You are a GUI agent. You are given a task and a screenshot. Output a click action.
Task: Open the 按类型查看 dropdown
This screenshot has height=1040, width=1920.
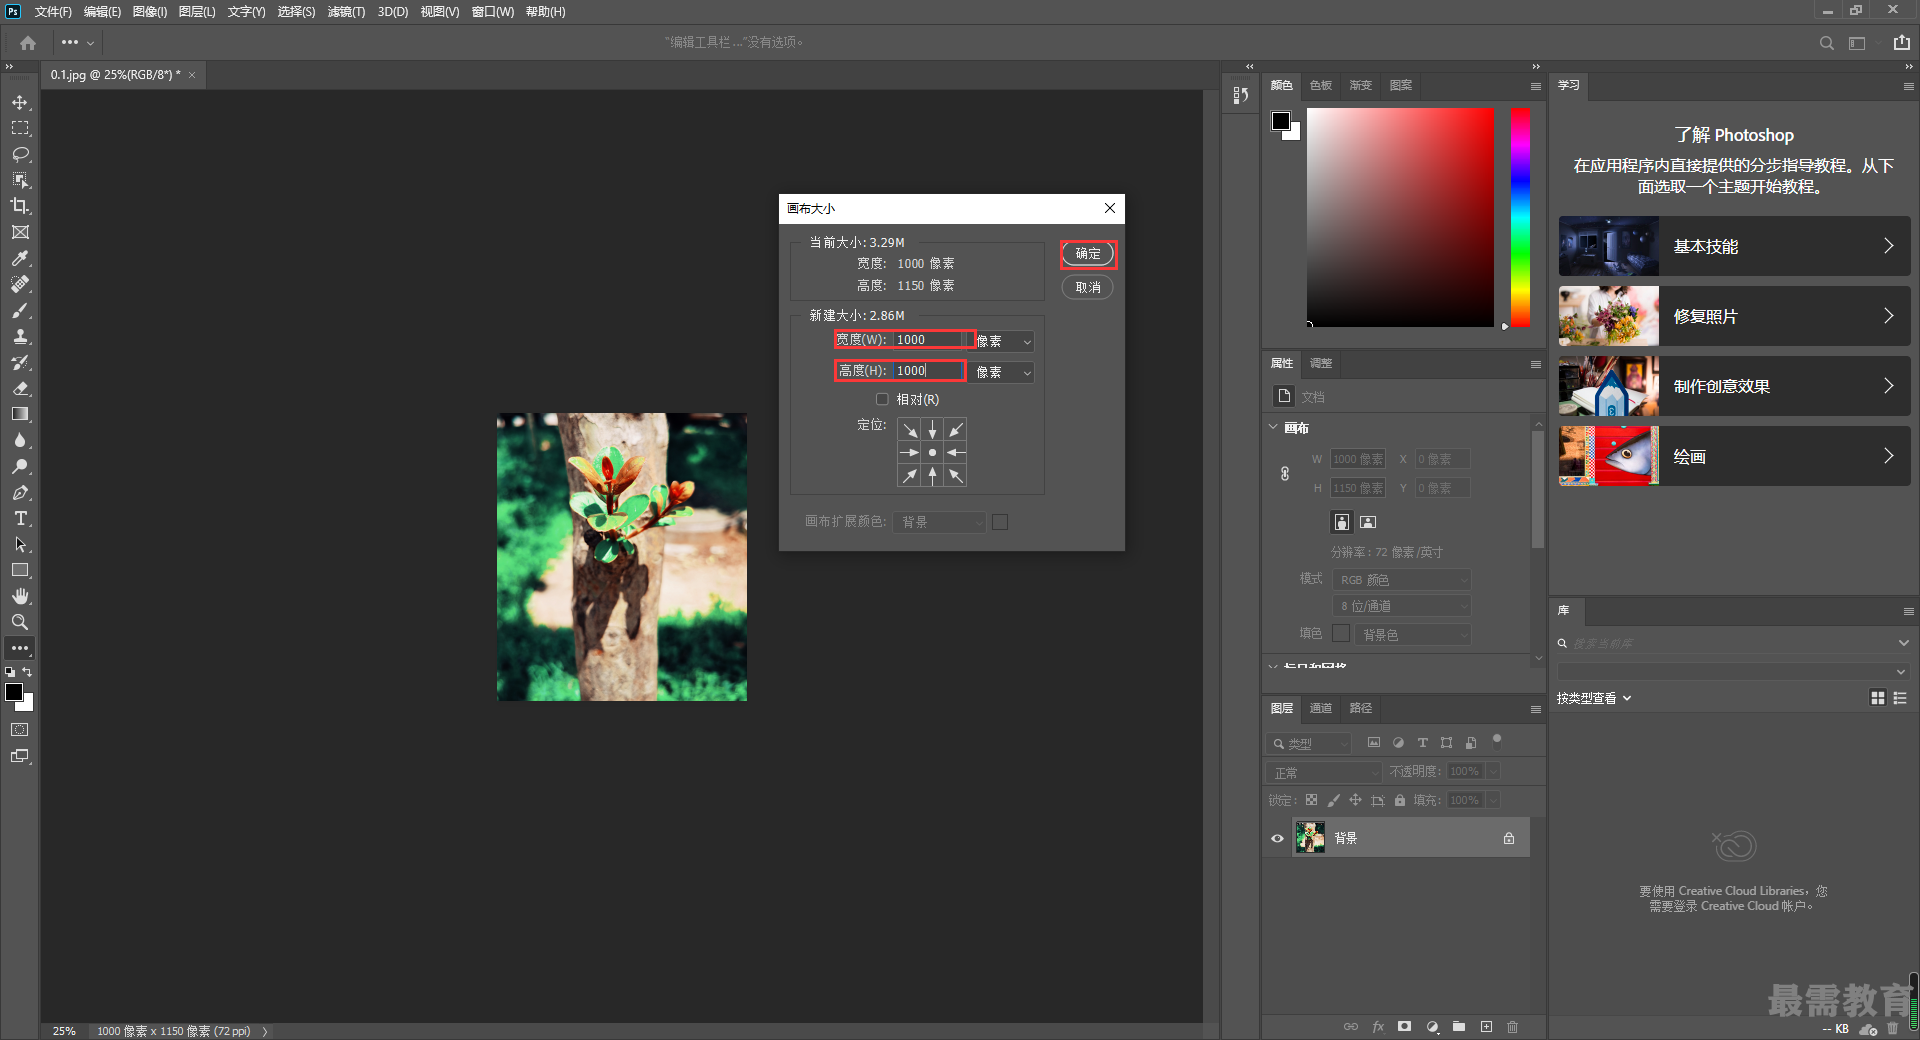1594,698
